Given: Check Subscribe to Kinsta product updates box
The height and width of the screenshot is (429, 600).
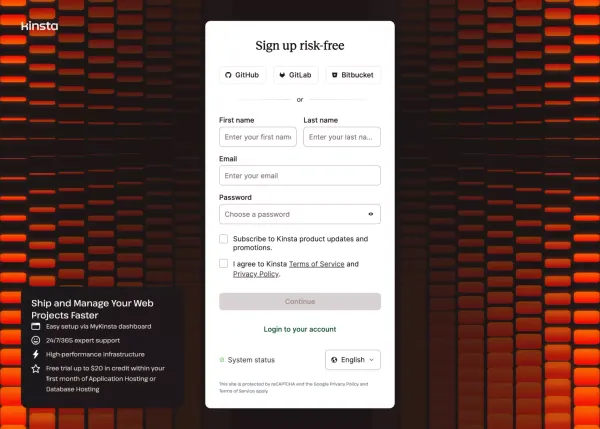Looking at the screenshot, I should click(223, 239).
